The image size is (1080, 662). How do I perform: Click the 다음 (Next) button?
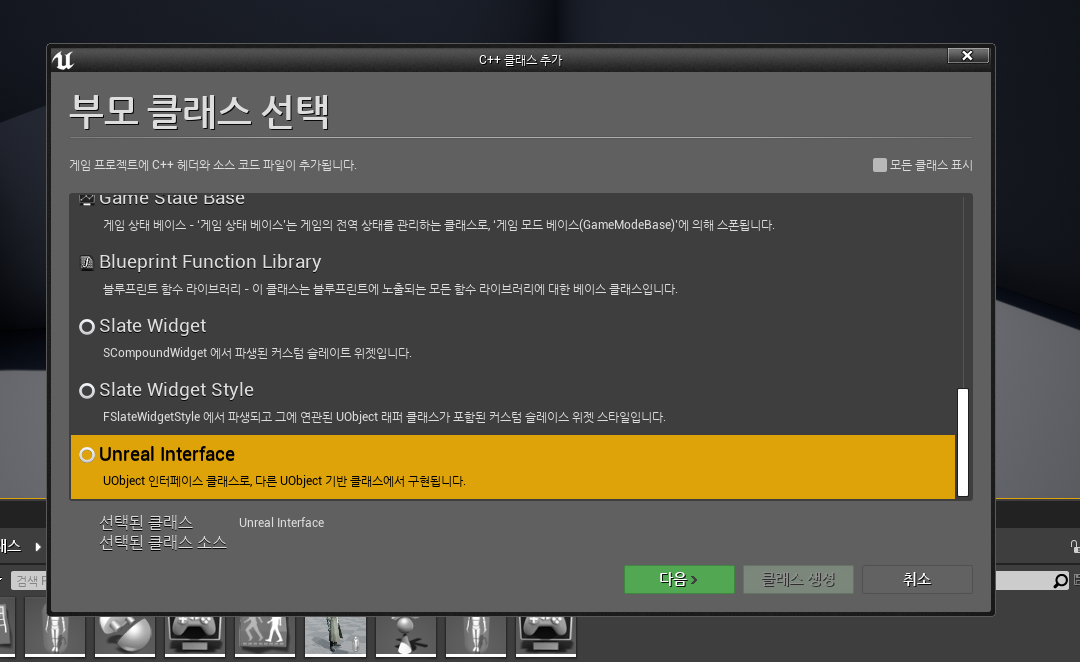pos(679,579)
